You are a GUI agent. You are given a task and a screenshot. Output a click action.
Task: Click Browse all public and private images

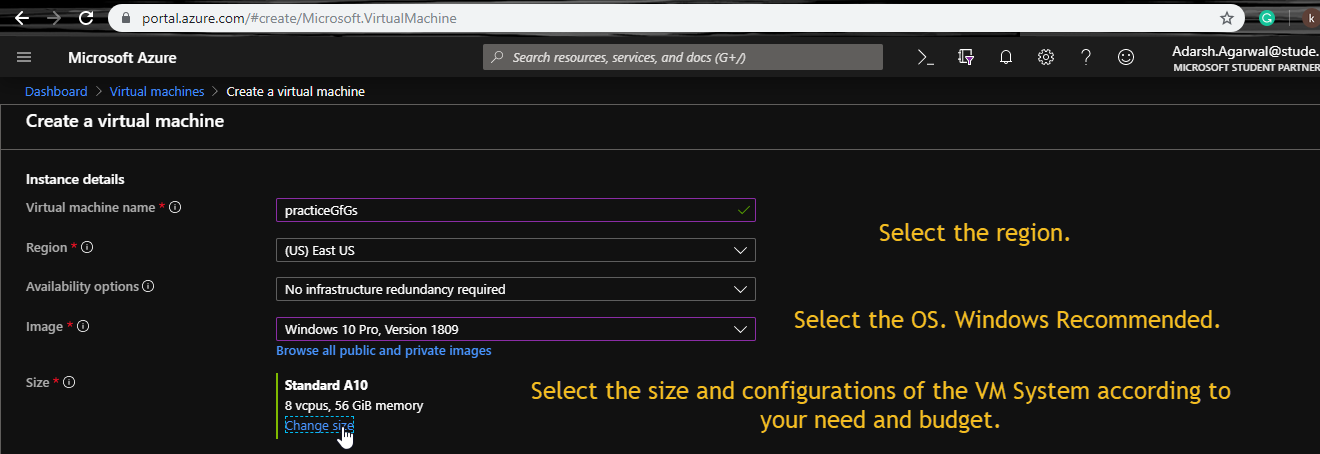click(x=383, y=351)
